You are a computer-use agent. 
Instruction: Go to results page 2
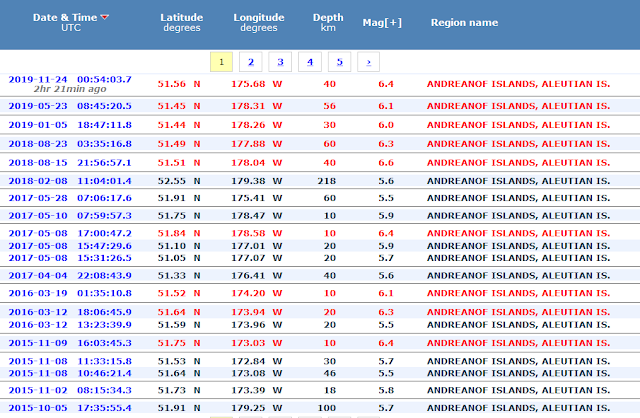pyautogui.click(x=251, y=62)
